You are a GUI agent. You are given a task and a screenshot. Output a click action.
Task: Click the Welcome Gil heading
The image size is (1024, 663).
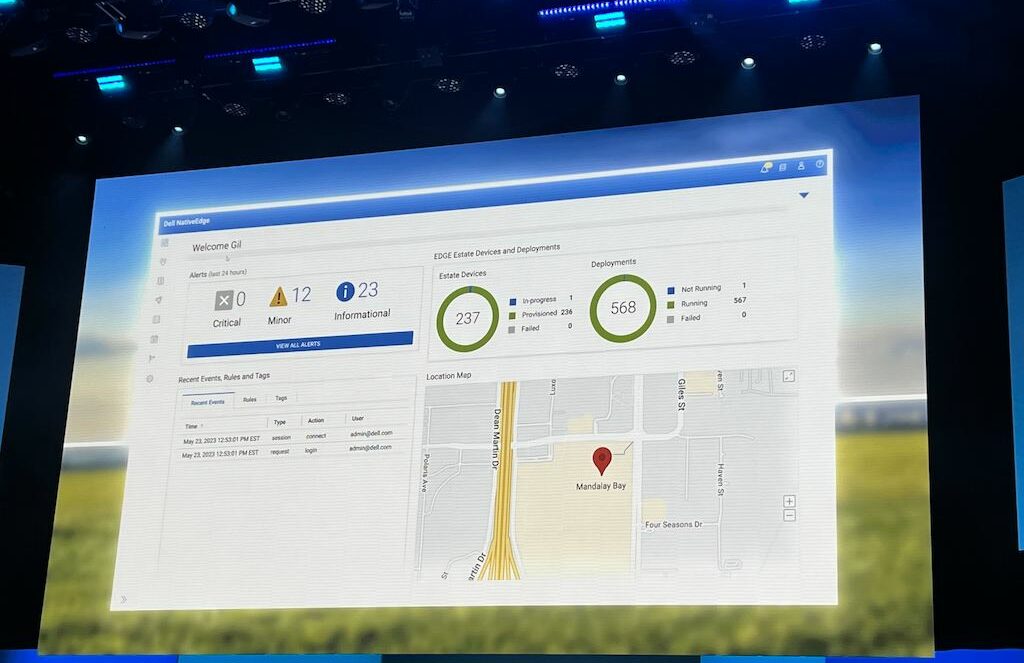(x=217, y=246)
